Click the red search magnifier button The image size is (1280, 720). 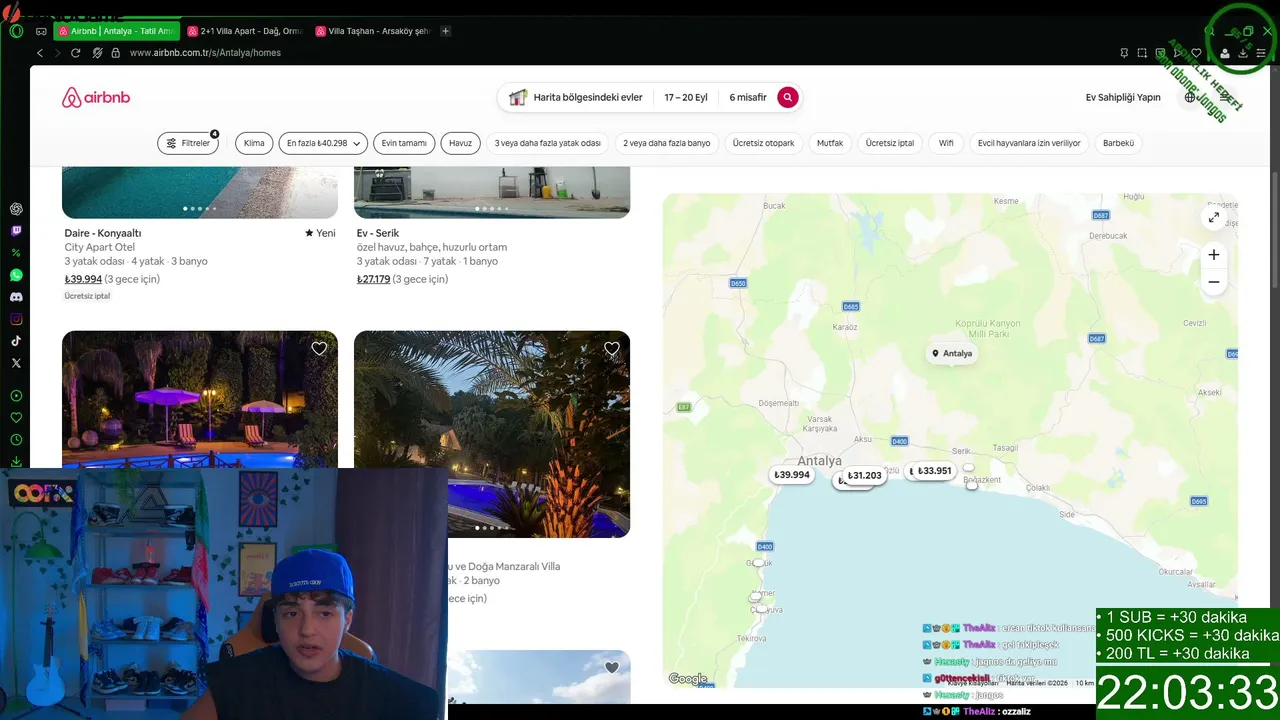point(788,97)
